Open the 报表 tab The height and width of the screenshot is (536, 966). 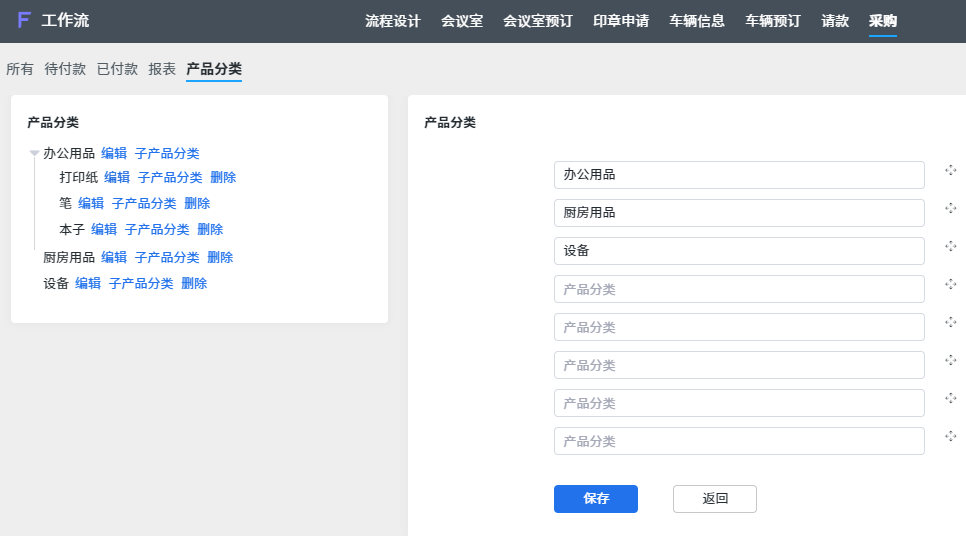click(162, 69)
